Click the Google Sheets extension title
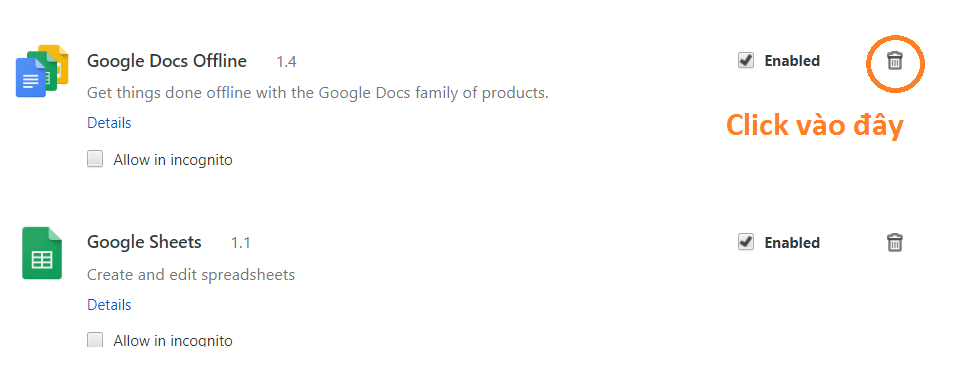 (144, 242)
